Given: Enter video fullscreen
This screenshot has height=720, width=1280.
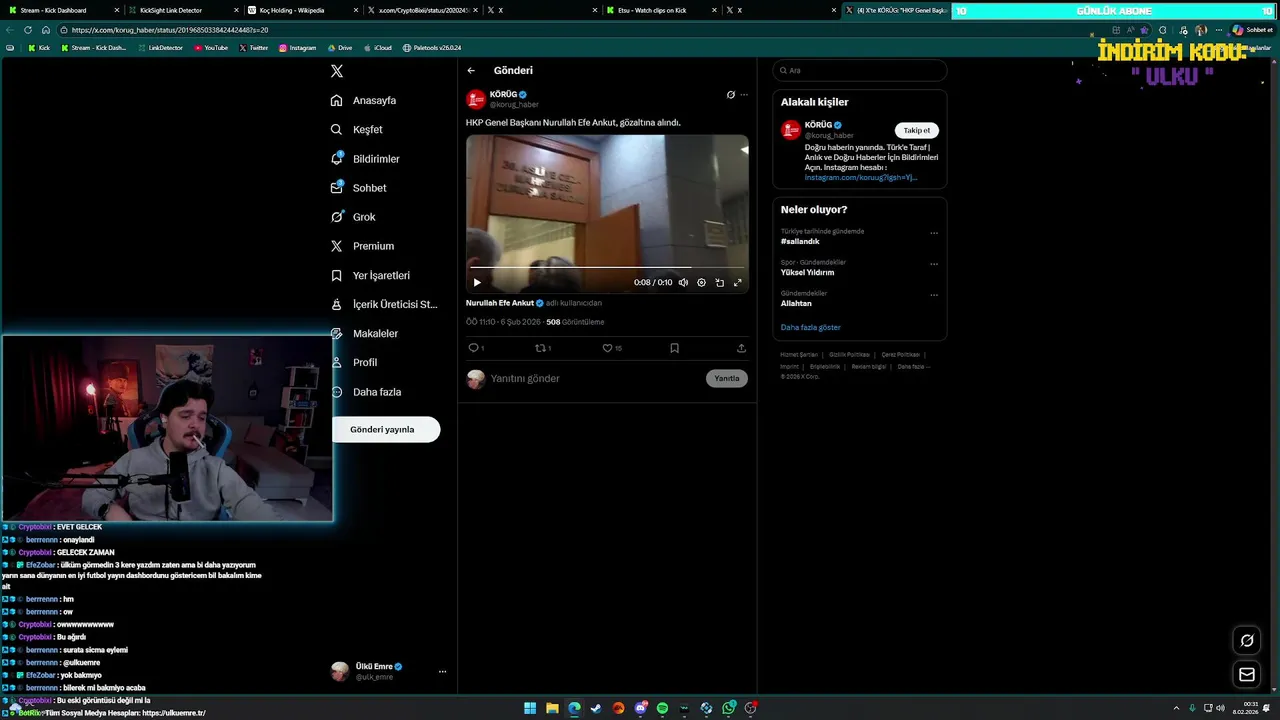Looking at the screenshot, I should click(738, 282).
